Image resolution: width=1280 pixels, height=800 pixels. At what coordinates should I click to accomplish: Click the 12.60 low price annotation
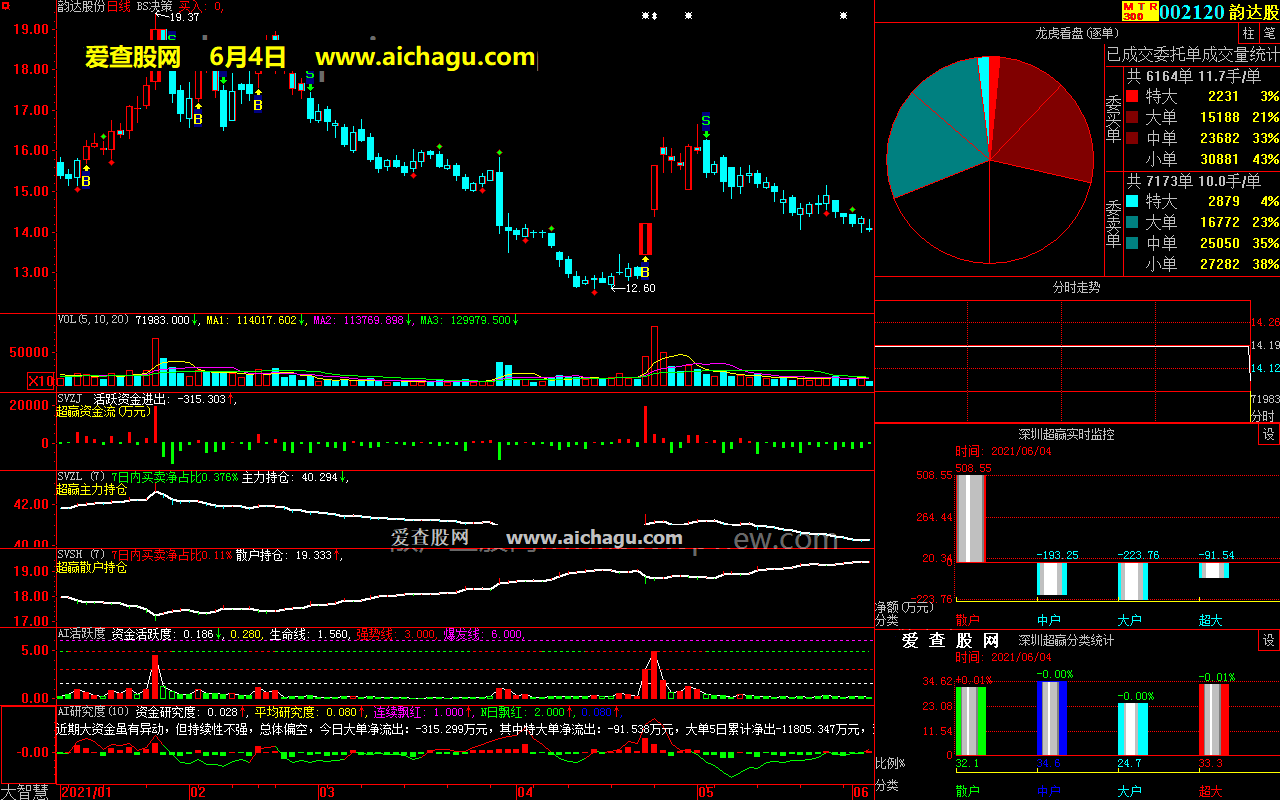640,288
